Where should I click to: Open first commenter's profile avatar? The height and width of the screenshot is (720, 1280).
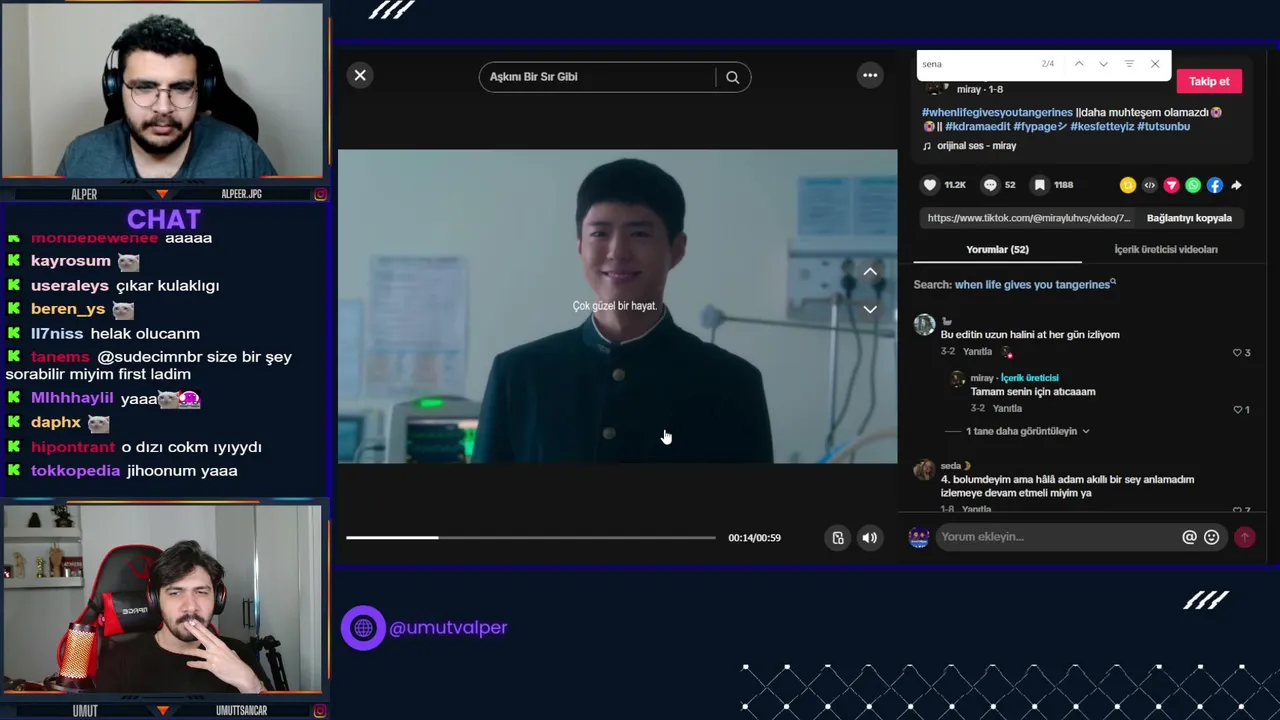pos(925,325)
